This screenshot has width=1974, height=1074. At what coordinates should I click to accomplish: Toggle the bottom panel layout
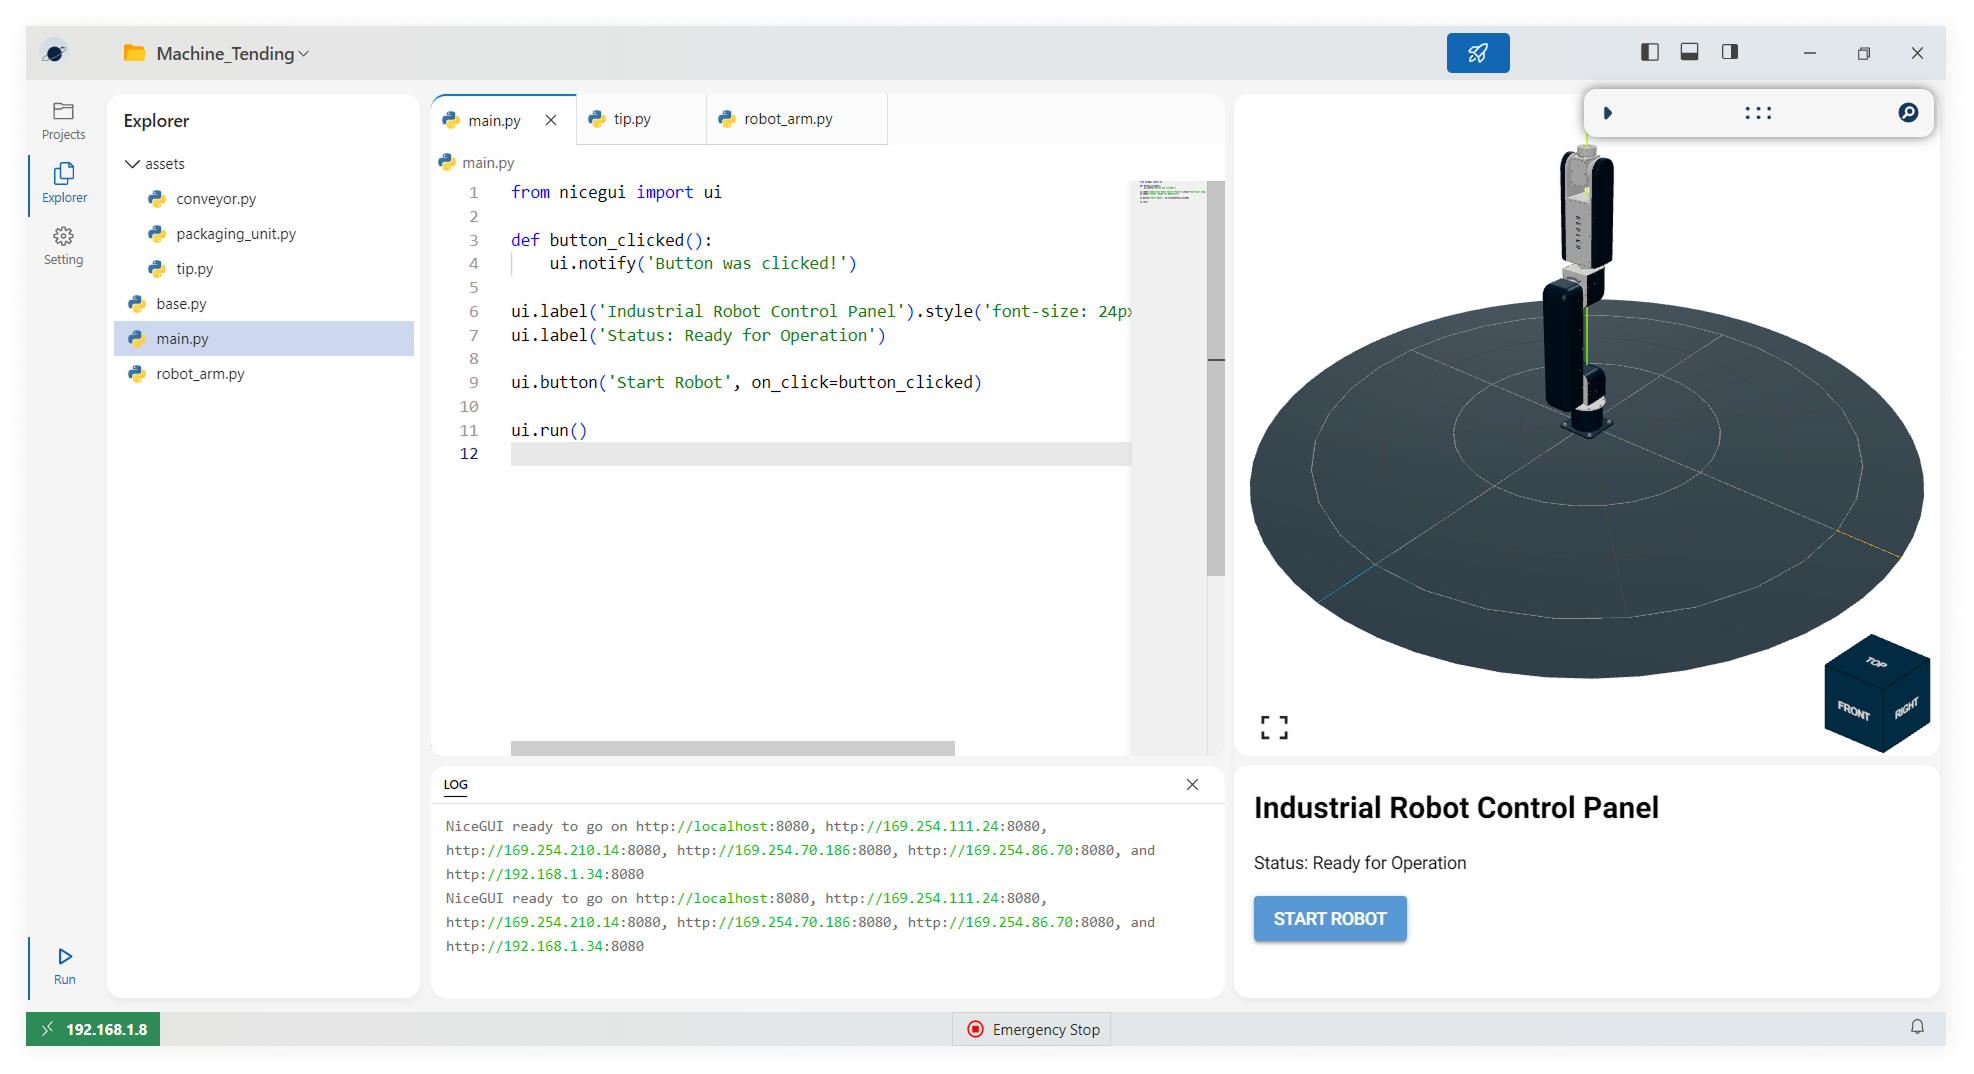(x=1689, y=52)
